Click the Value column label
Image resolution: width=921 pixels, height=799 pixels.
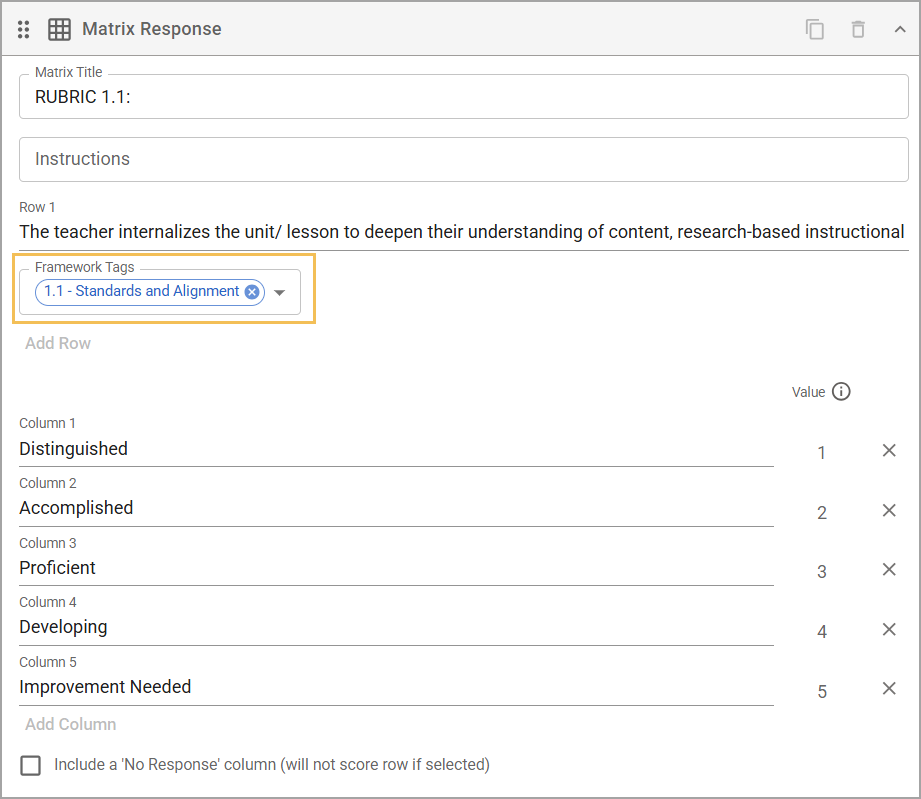[808, 392]
